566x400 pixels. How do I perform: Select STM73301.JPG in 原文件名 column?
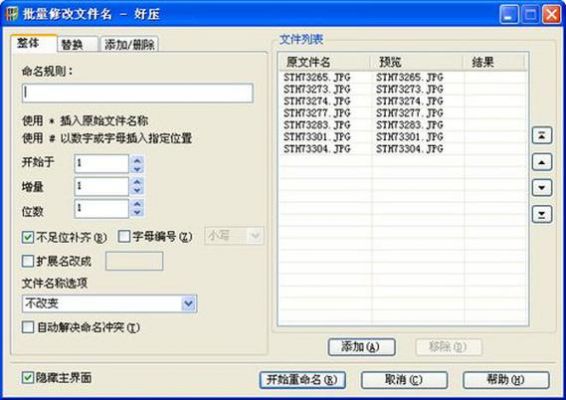[x=317, y=137]
